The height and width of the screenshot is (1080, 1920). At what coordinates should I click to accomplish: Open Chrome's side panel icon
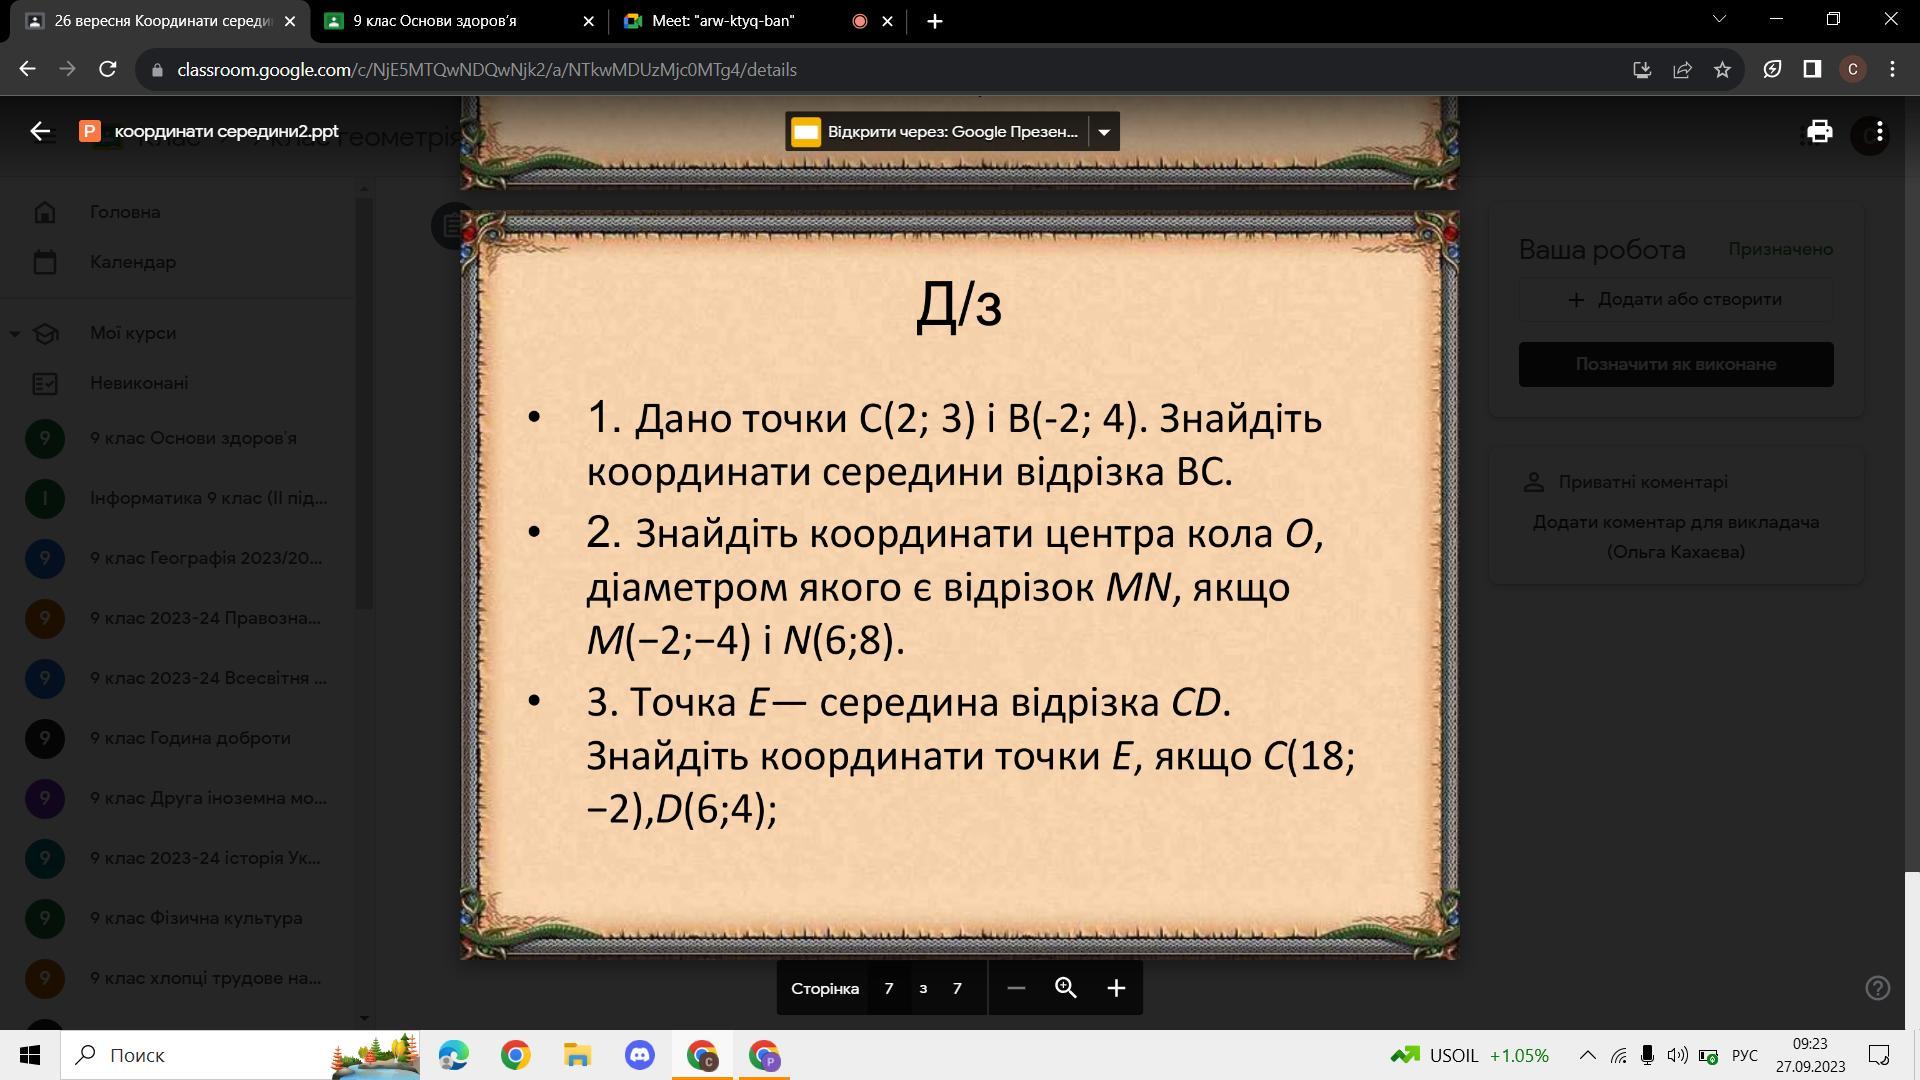1812,70
